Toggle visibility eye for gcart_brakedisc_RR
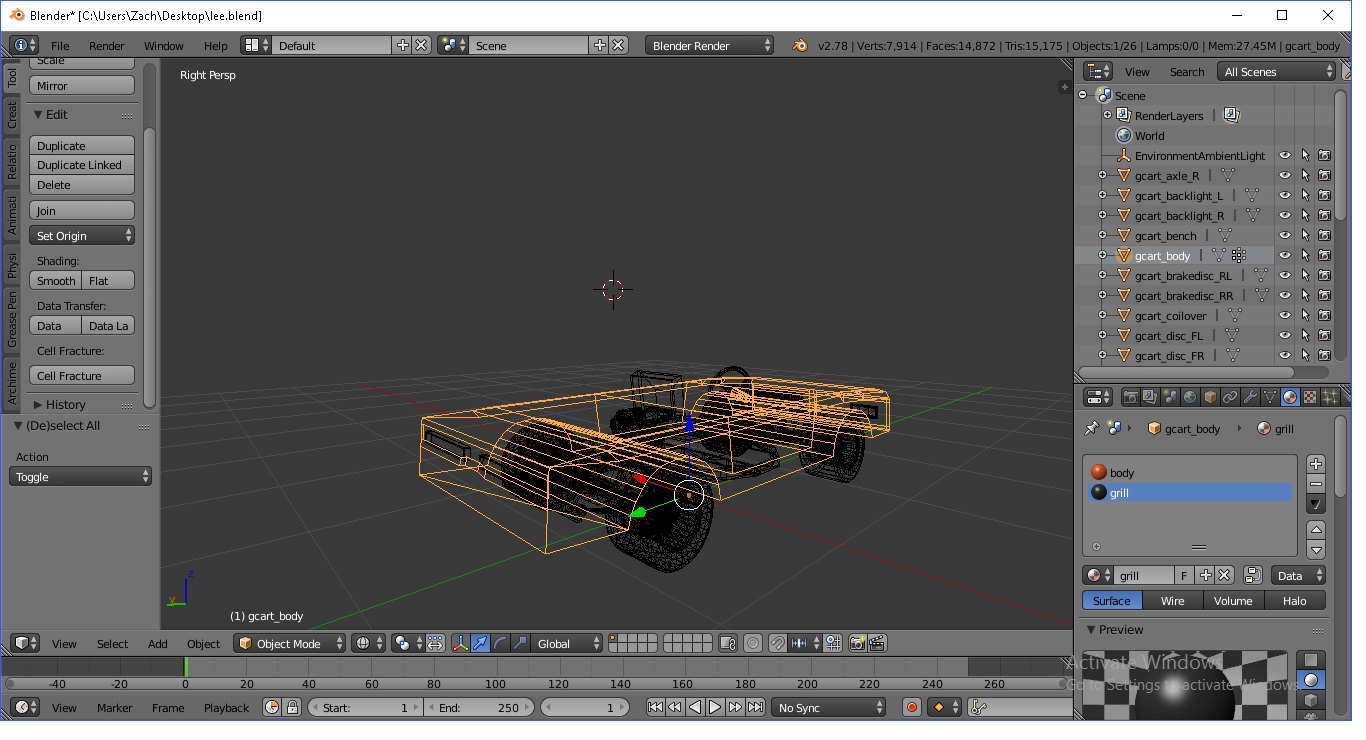The image size is (1366, 740). pyautogui.click(x=1285, y=296)
